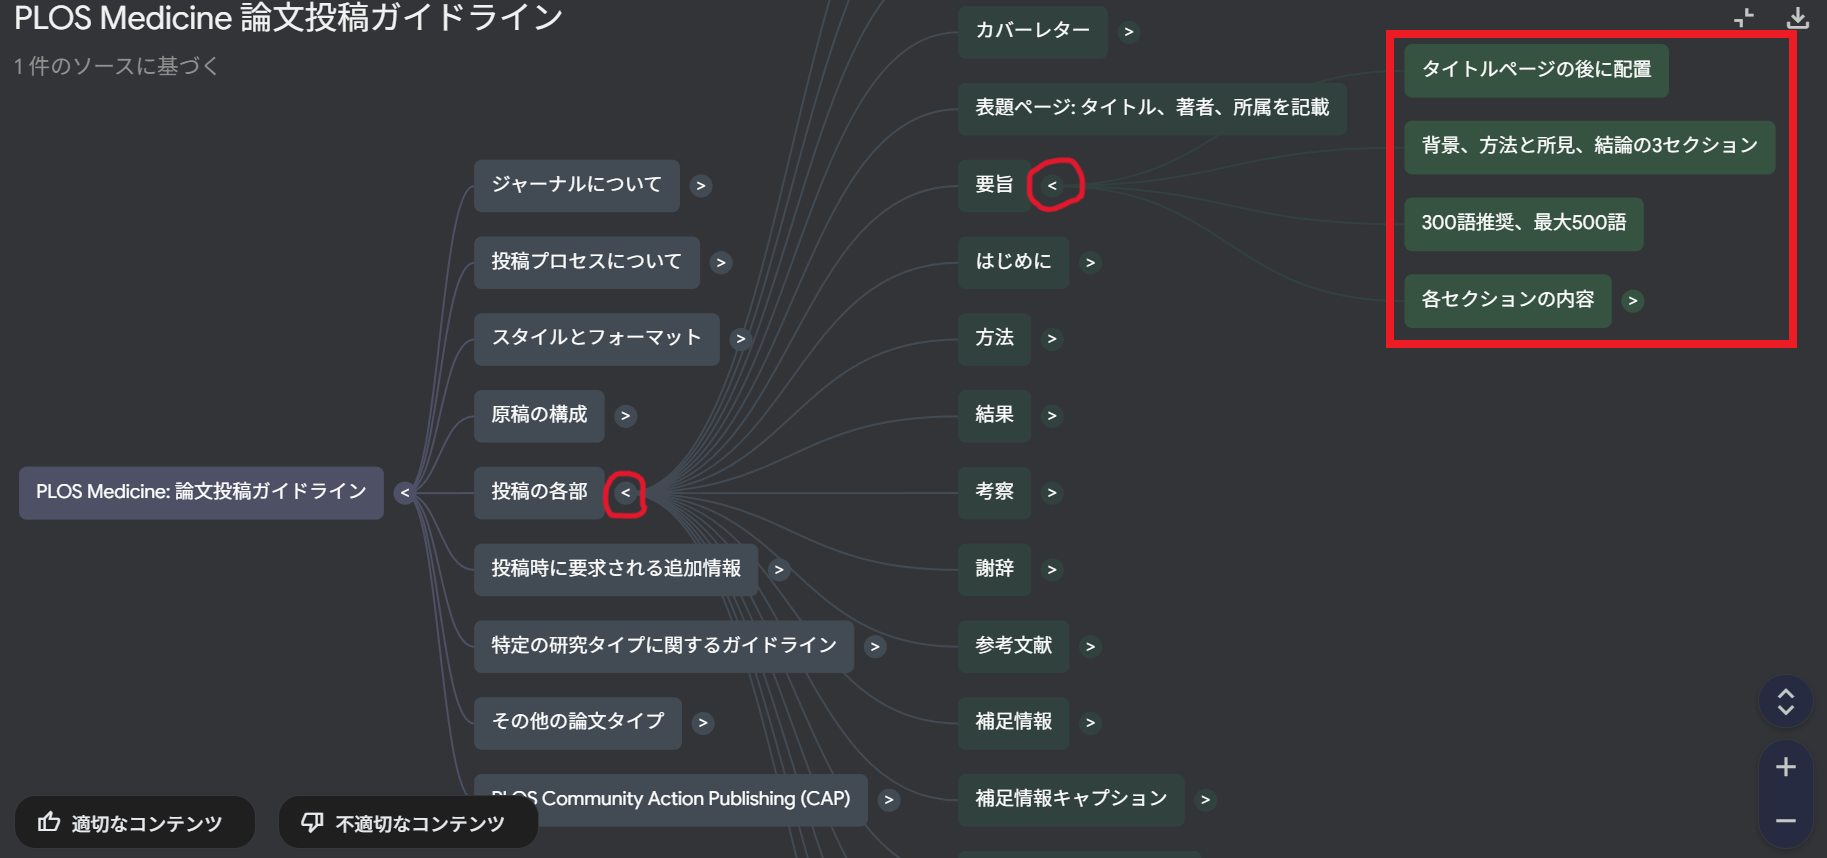Select the 考察 node
Screen dimensions: 1827x858
pos(994,492)
